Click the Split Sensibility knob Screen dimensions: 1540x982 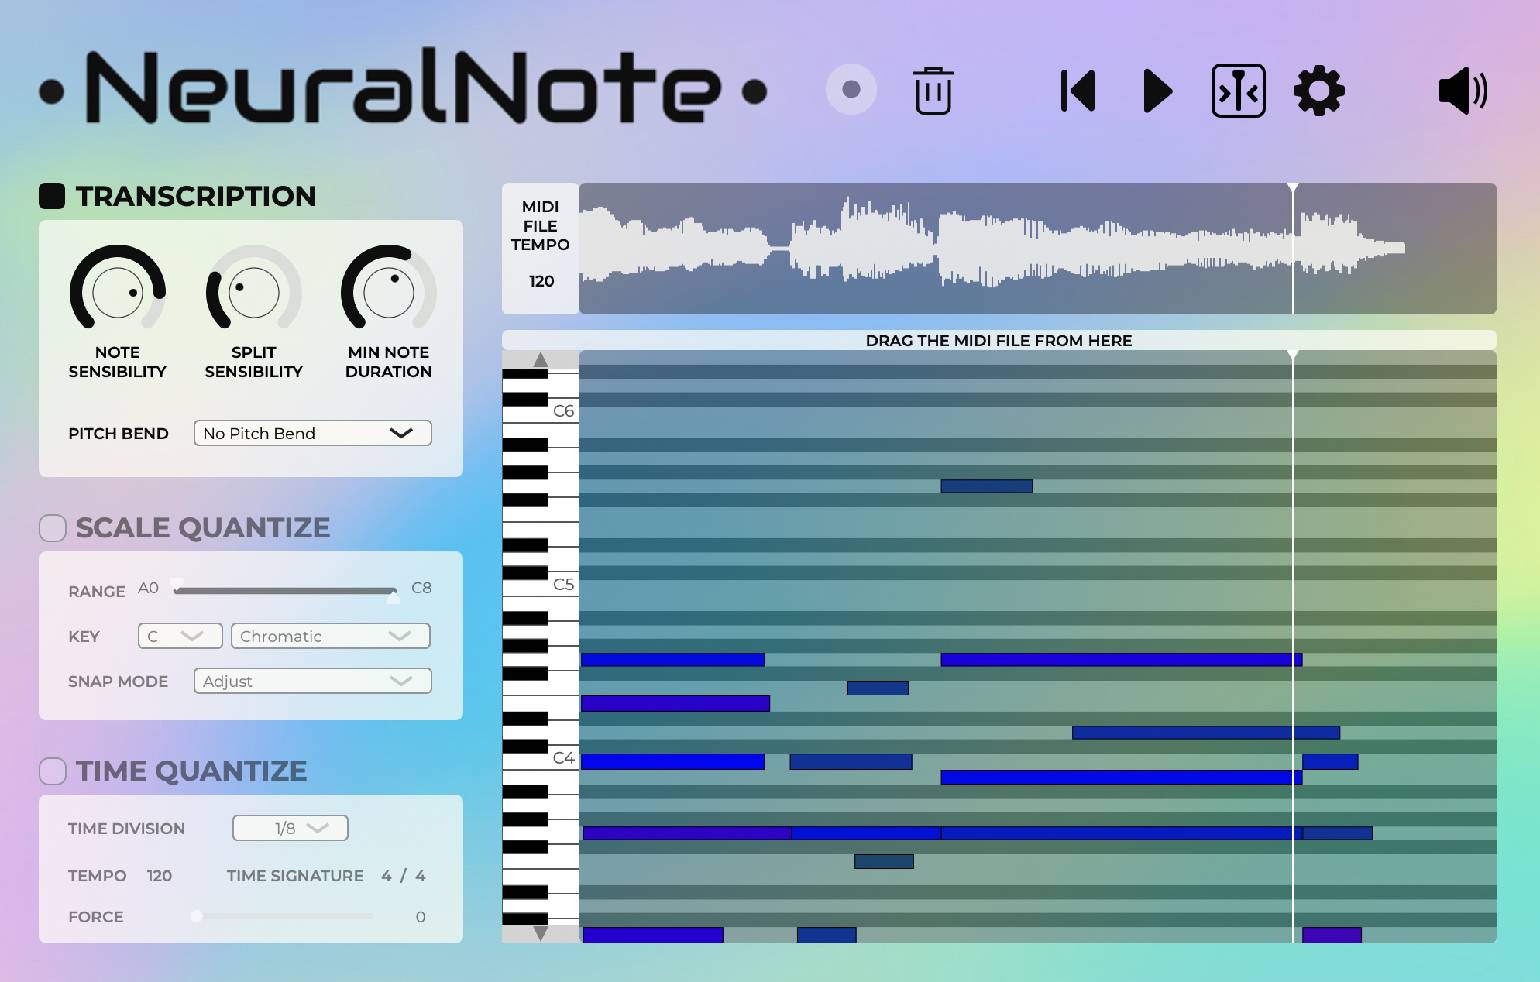254,290
